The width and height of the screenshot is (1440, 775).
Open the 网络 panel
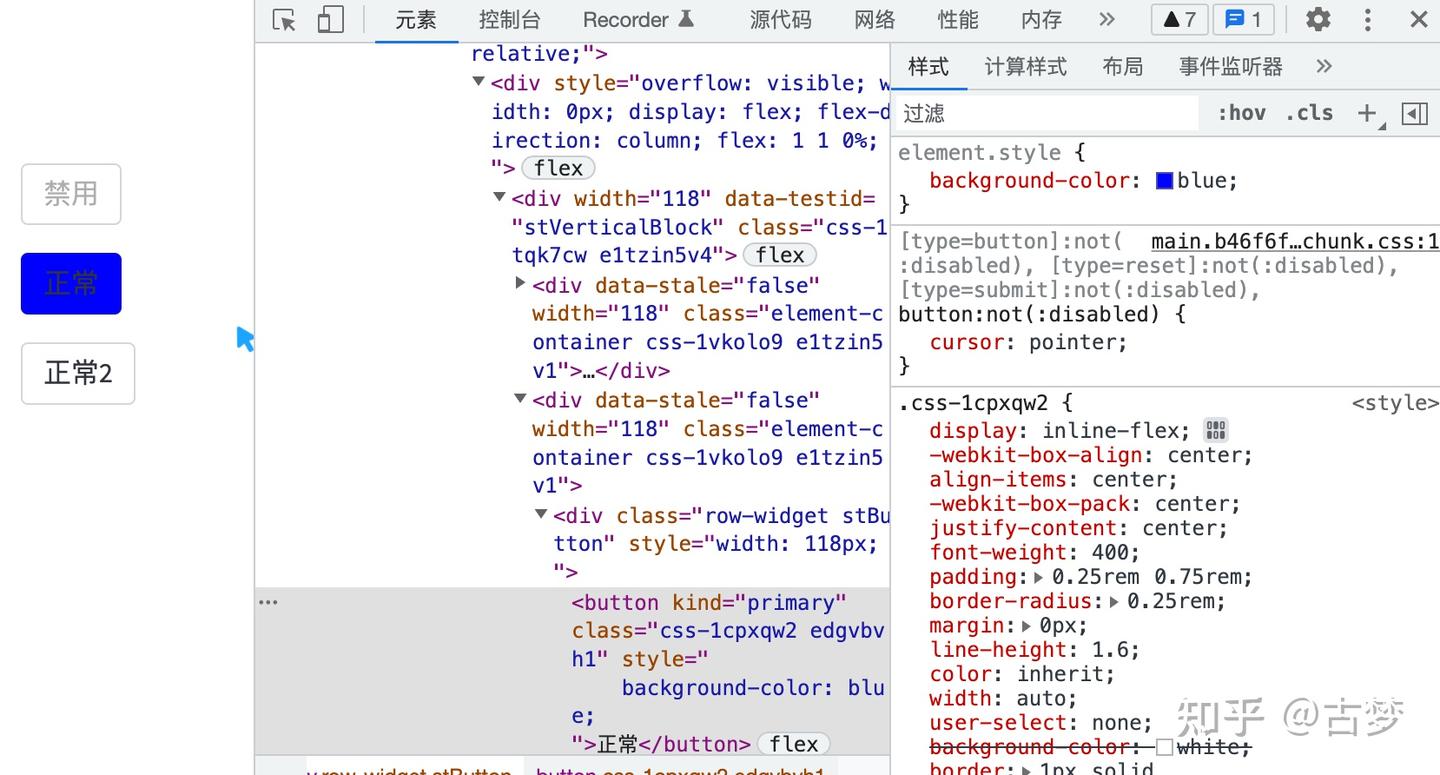coord(873,19)
